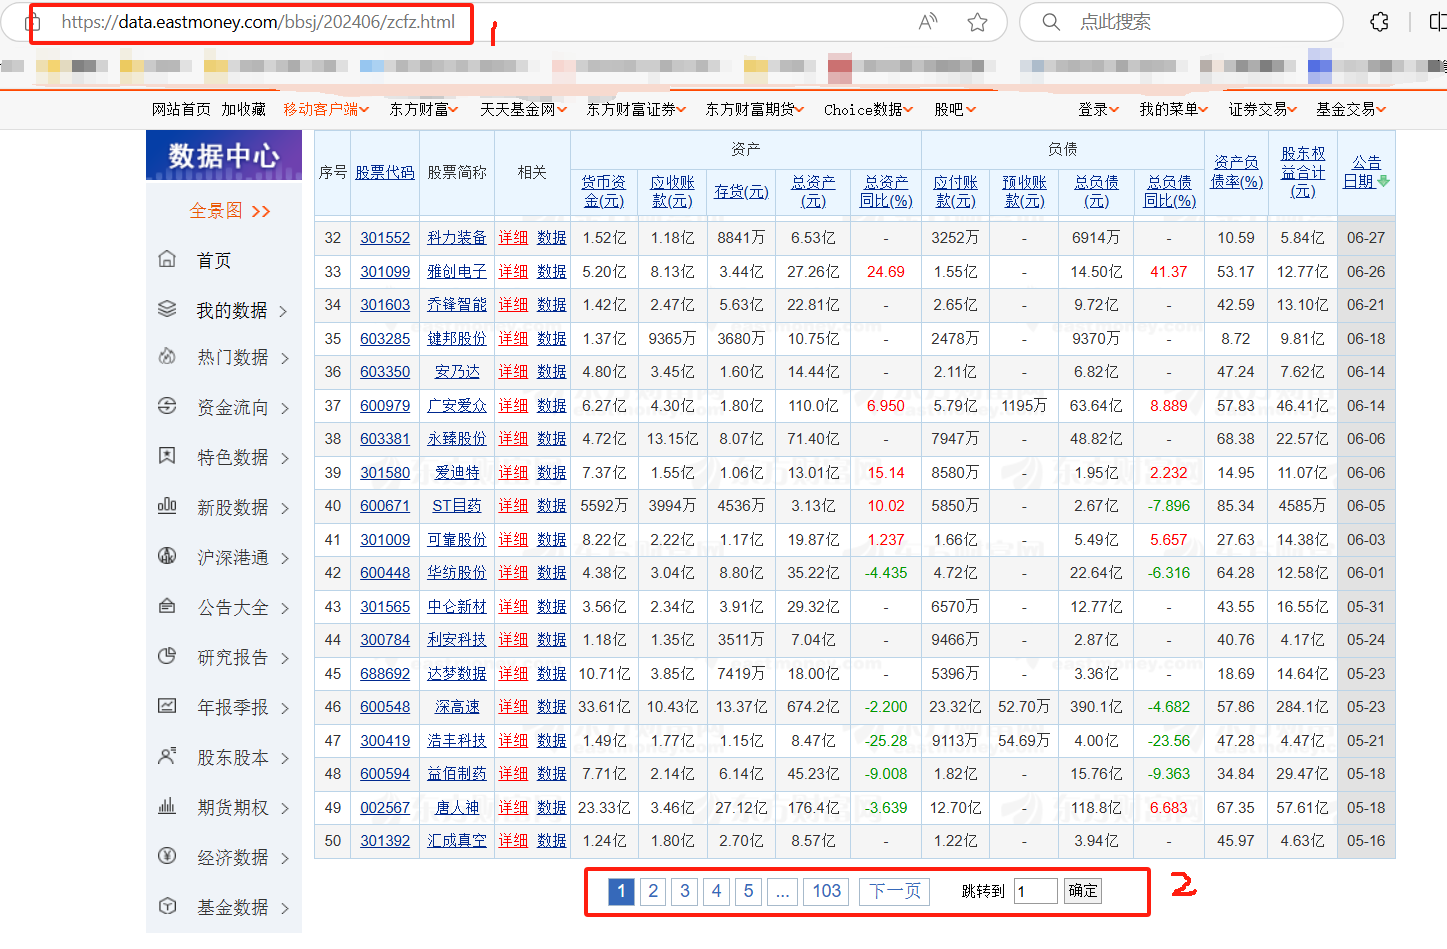Open the 全景图 link in sidebar
1447x949 pixels.
(x=230, y=210)
